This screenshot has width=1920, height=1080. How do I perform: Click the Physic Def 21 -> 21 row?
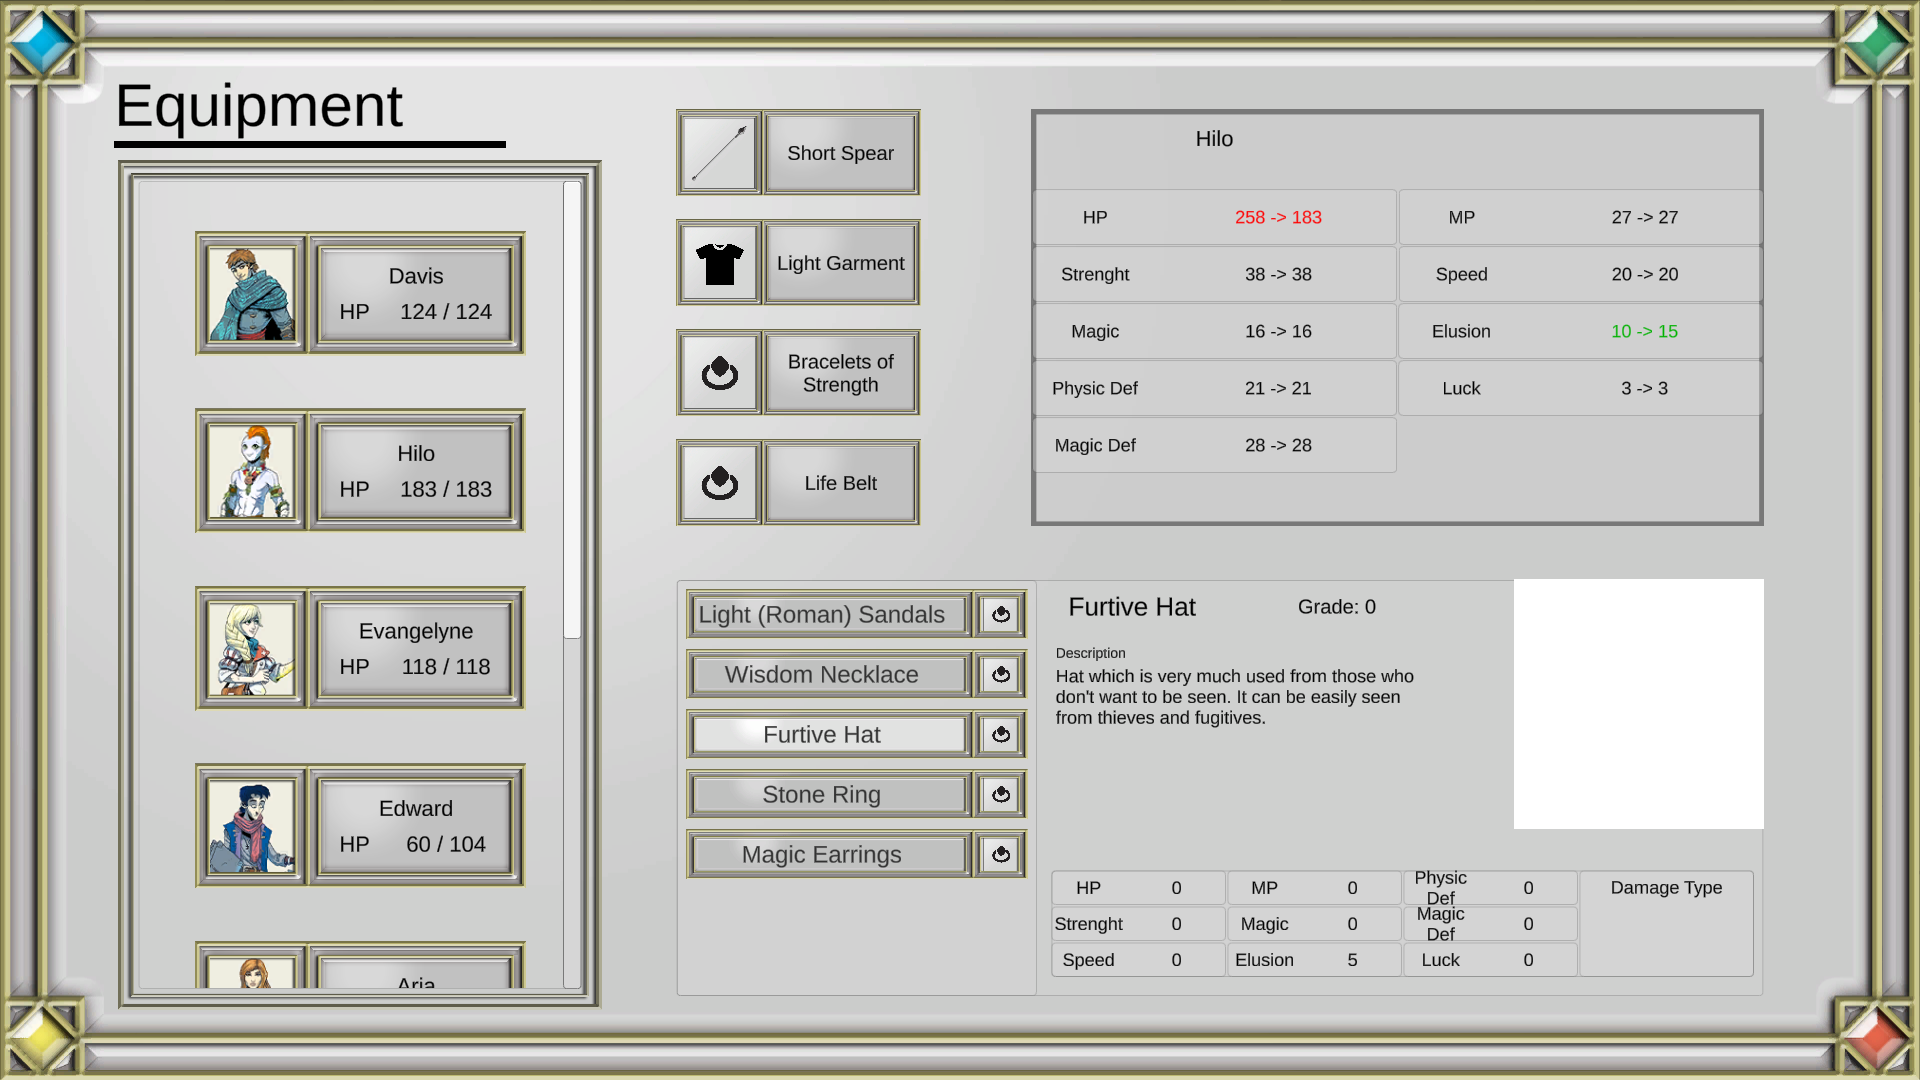pyautogui.click(x=1215, y=388)
